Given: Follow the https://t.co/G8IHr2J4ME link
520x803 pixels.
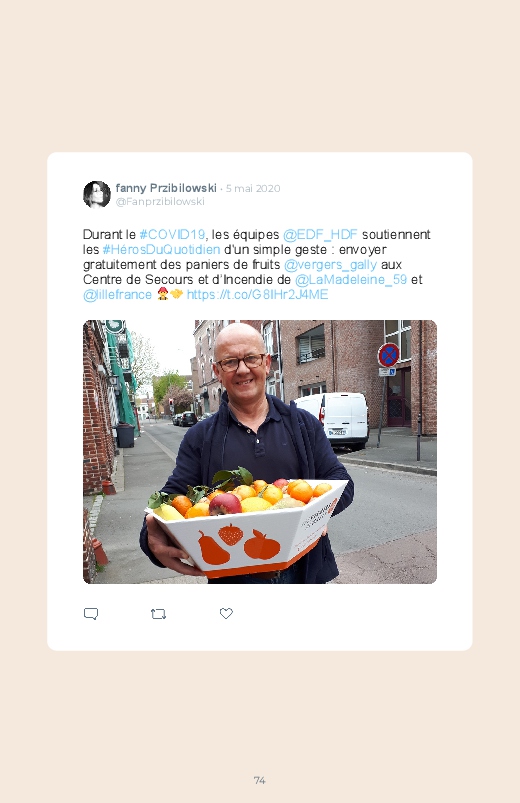Looking at the screenshot, I should [257, 294].
